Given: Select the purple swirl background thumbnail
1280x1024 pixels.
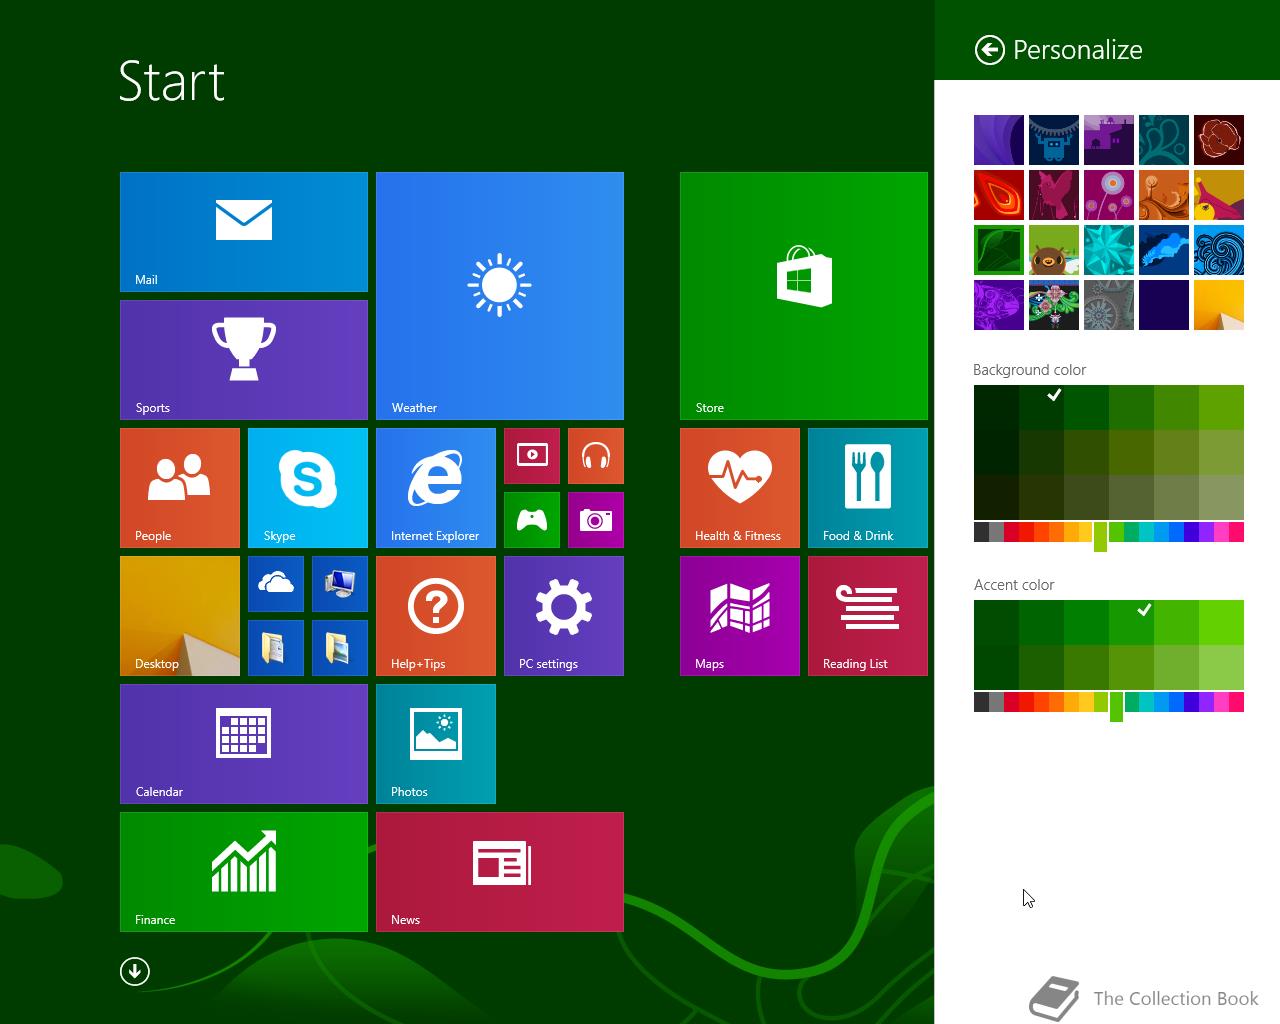Looking at the screenshot, I should click(999, 140).
